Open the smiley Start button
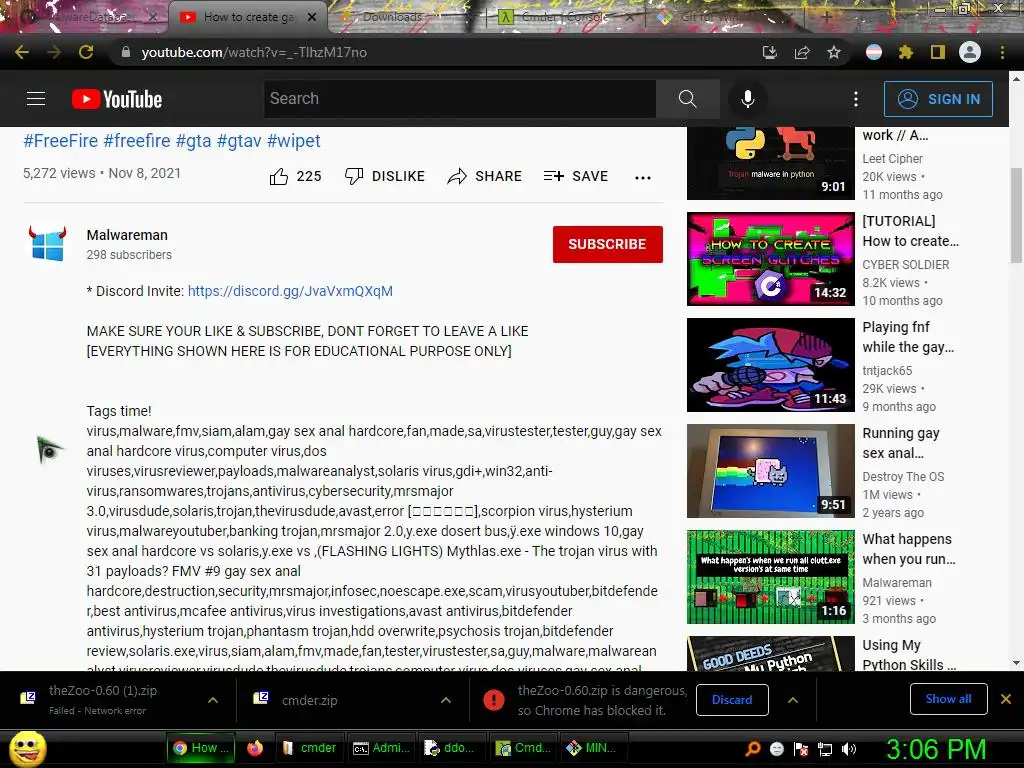The width and height of the screenshot is (1024, 768). click(27, 748)
